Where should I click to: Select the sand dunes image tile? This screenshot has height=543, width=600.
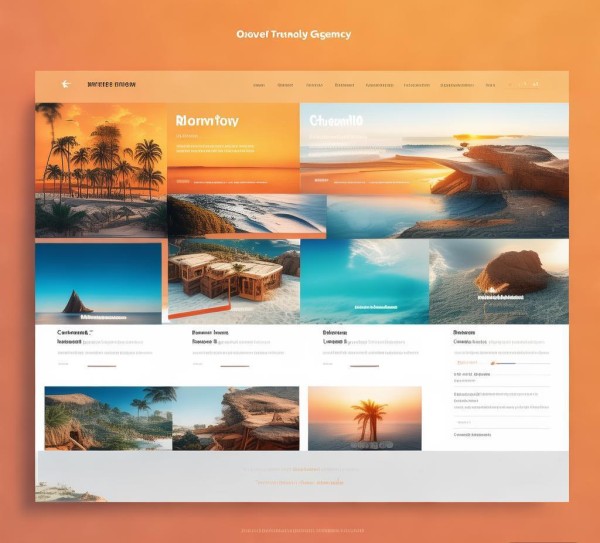coord(232,214)
